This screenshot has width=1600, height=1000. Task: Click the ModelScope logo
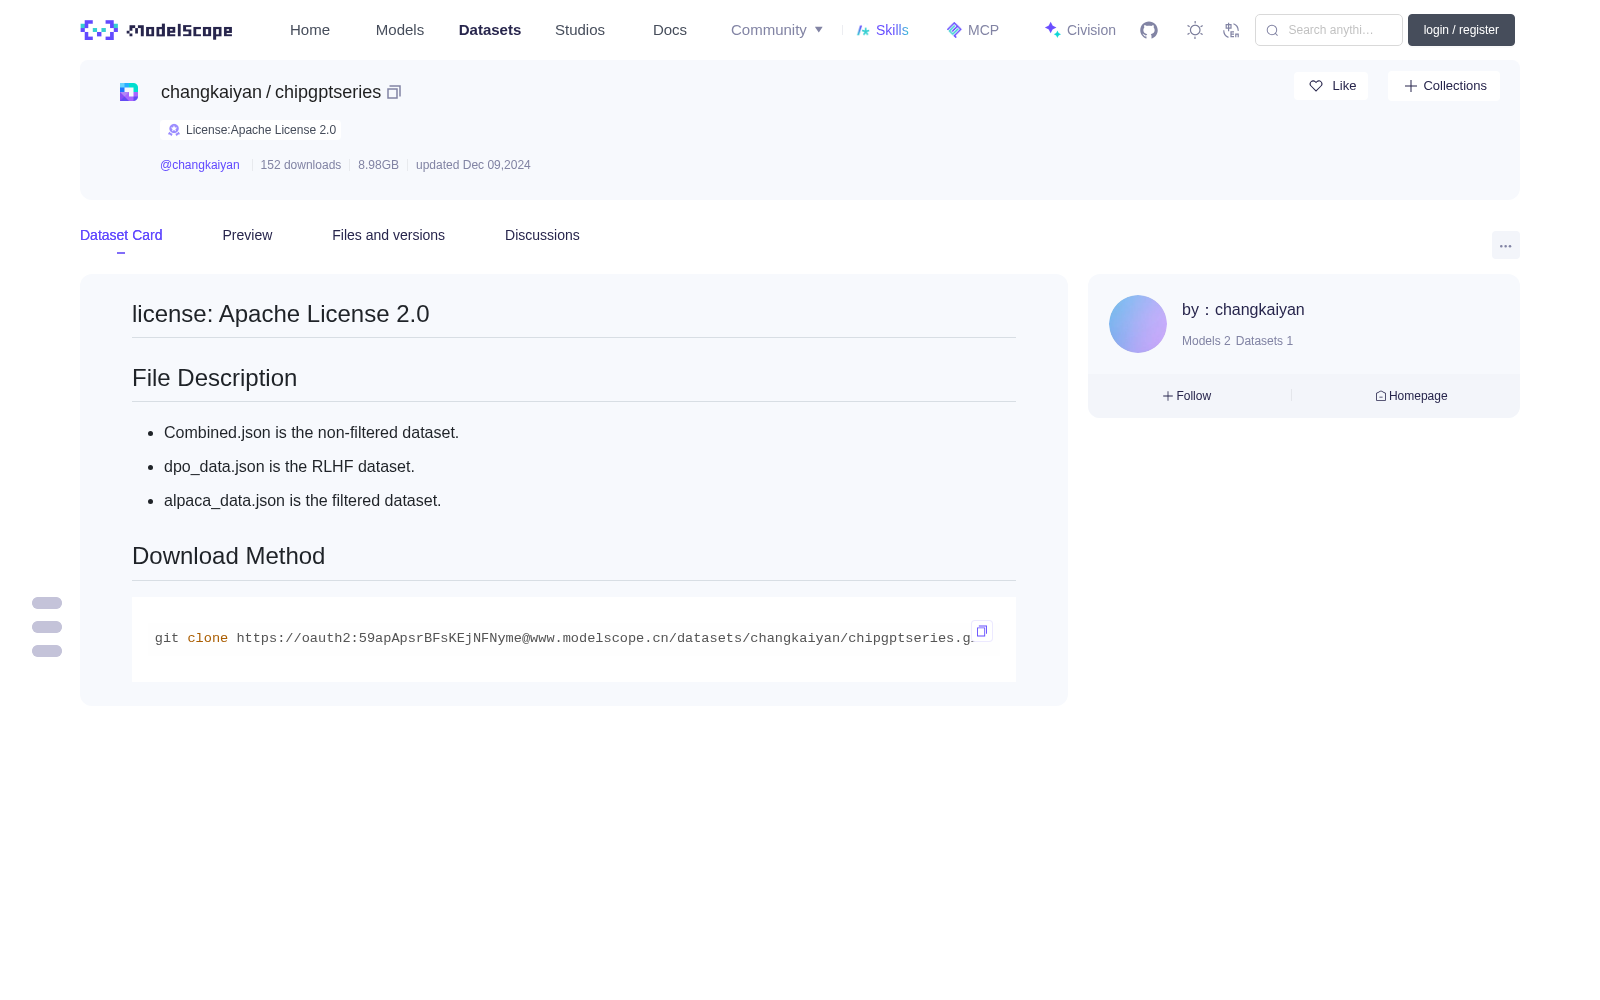[x=156, y=30]
